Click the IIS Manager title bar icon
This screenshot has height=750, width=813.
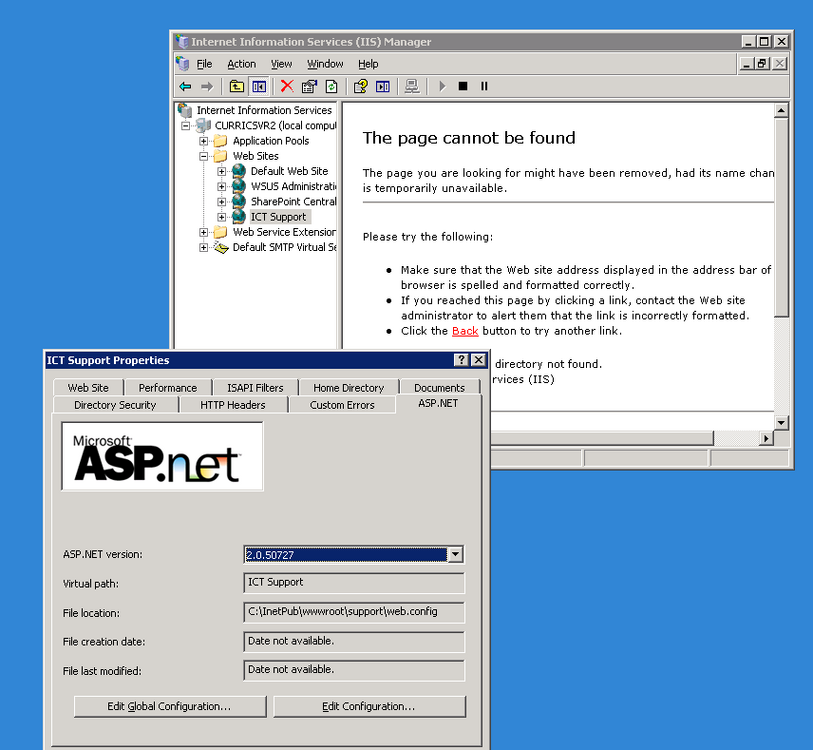pyautogui.click(x=182, y=41)
